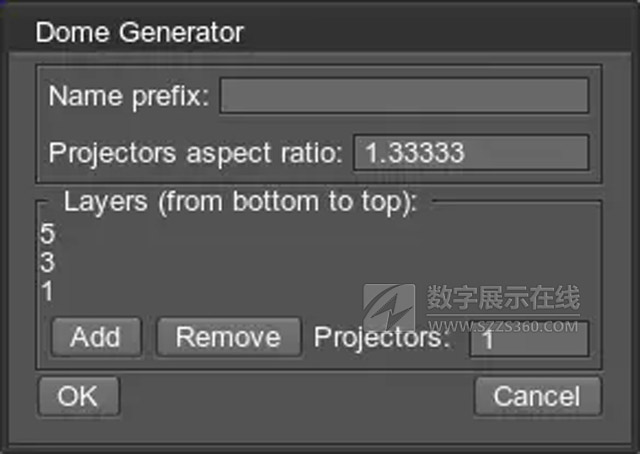Click the "Name prefix:" label
640x454 pixels.
pos(129,97)
